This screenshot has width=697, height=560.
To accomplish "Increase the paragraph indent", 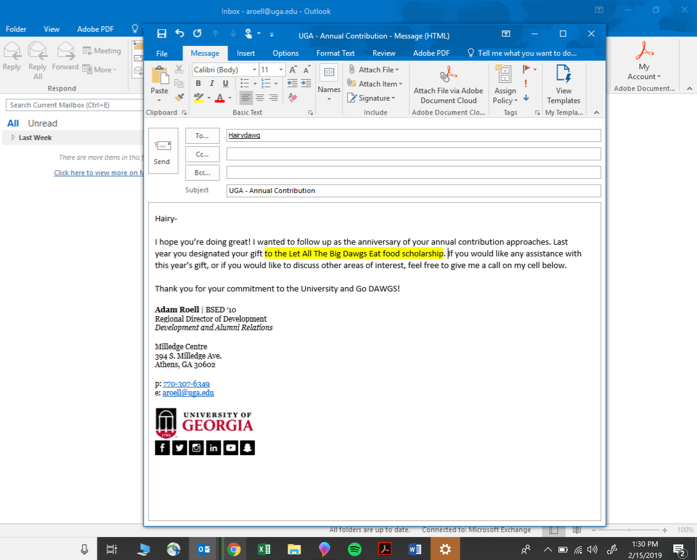I will 306,84.
